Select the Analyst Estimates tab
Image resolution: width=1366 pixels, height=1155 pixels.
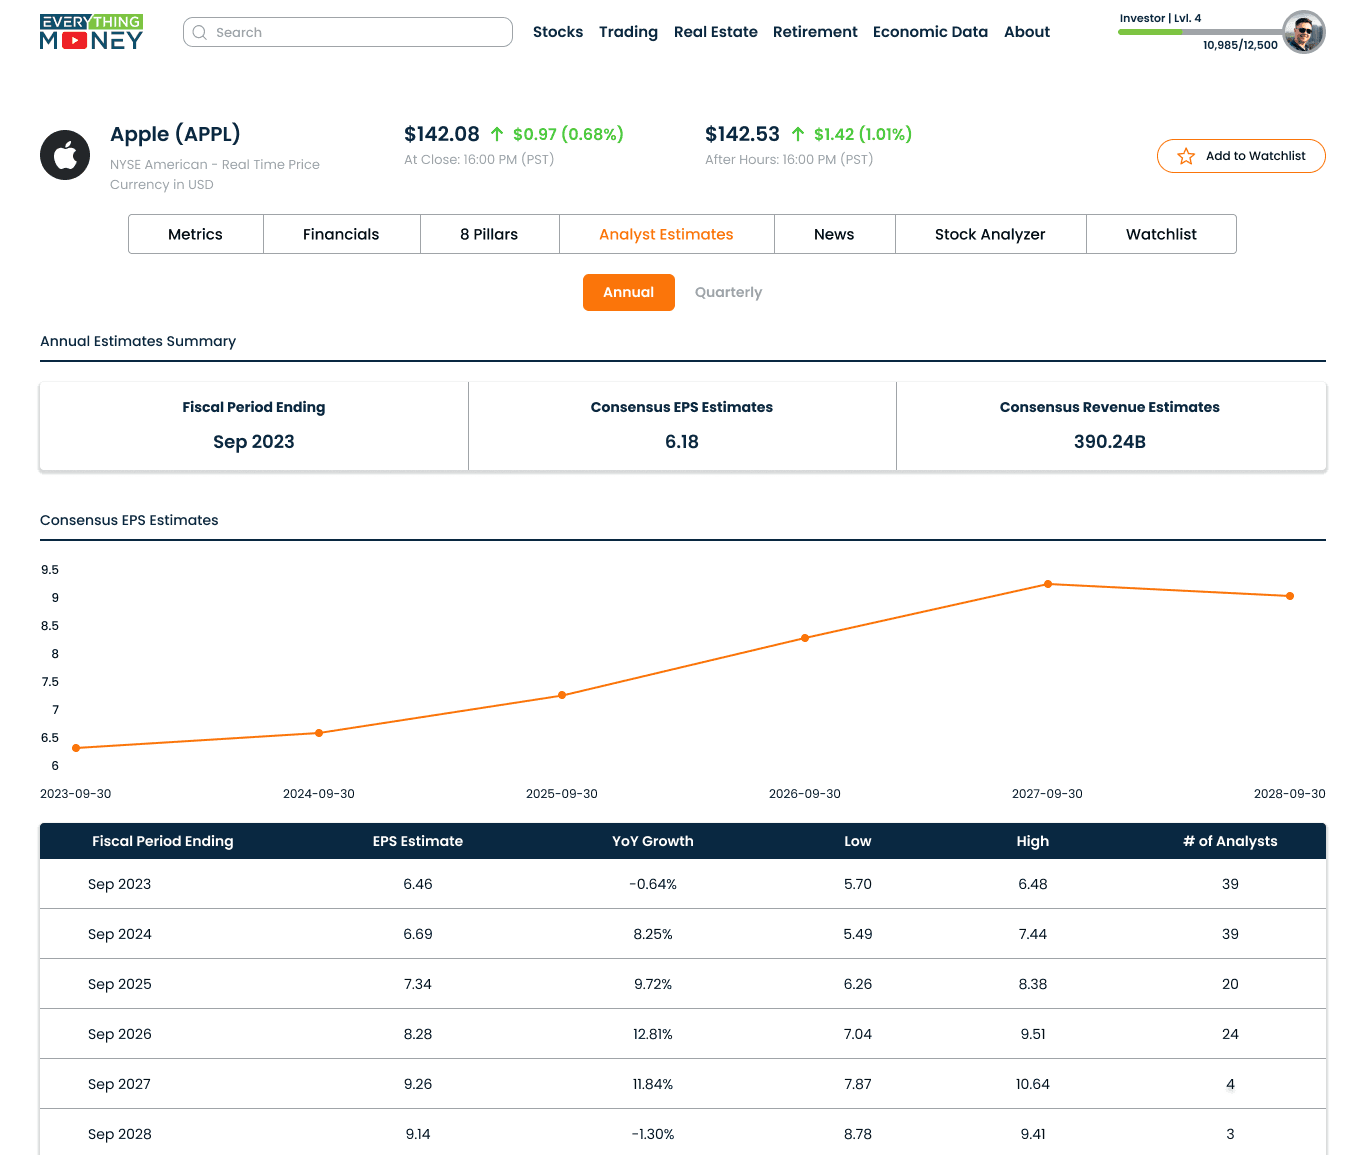pos(666,234)
